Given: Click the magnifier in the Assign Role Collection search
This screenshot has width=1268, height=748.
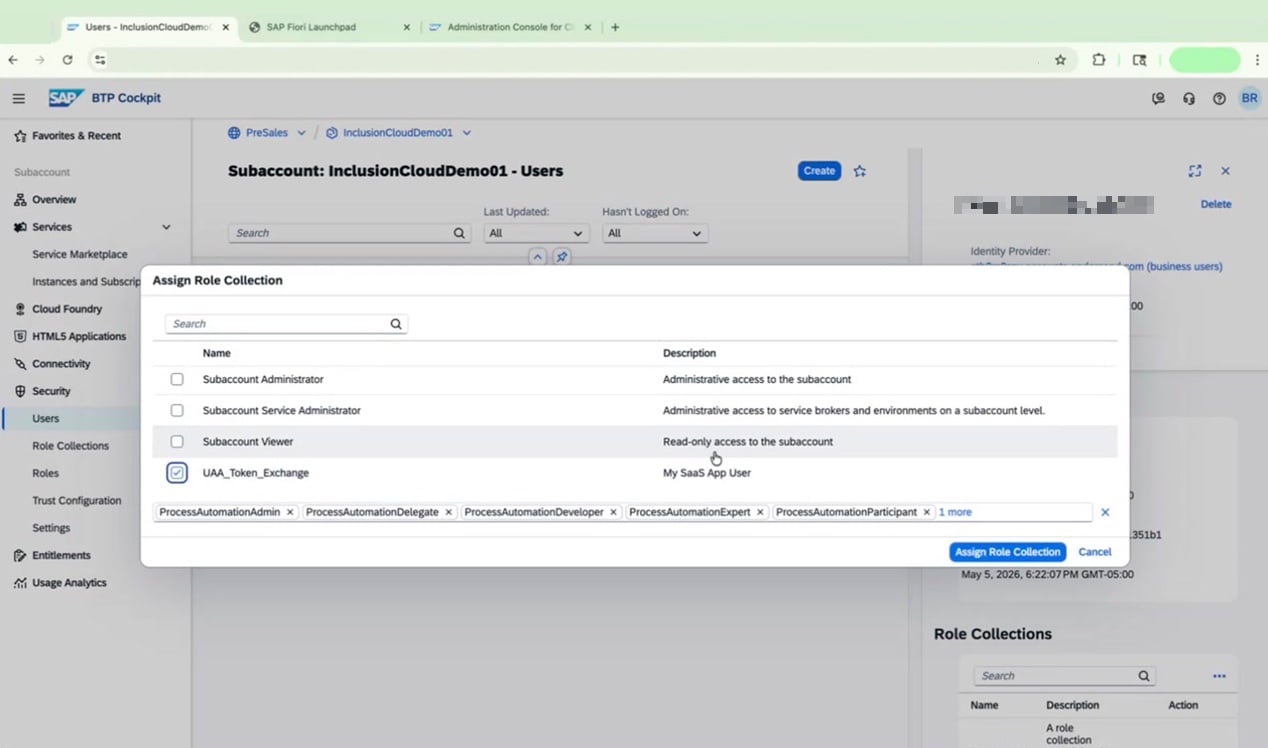Looking at the screenshot, I should (x=396, y=324).
